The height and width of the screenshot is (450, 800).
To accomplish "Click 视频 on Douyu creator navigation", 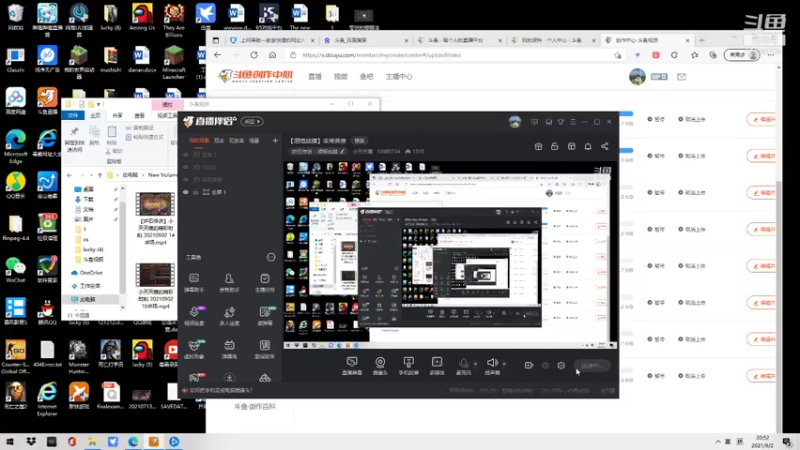I will pos(340,77).
